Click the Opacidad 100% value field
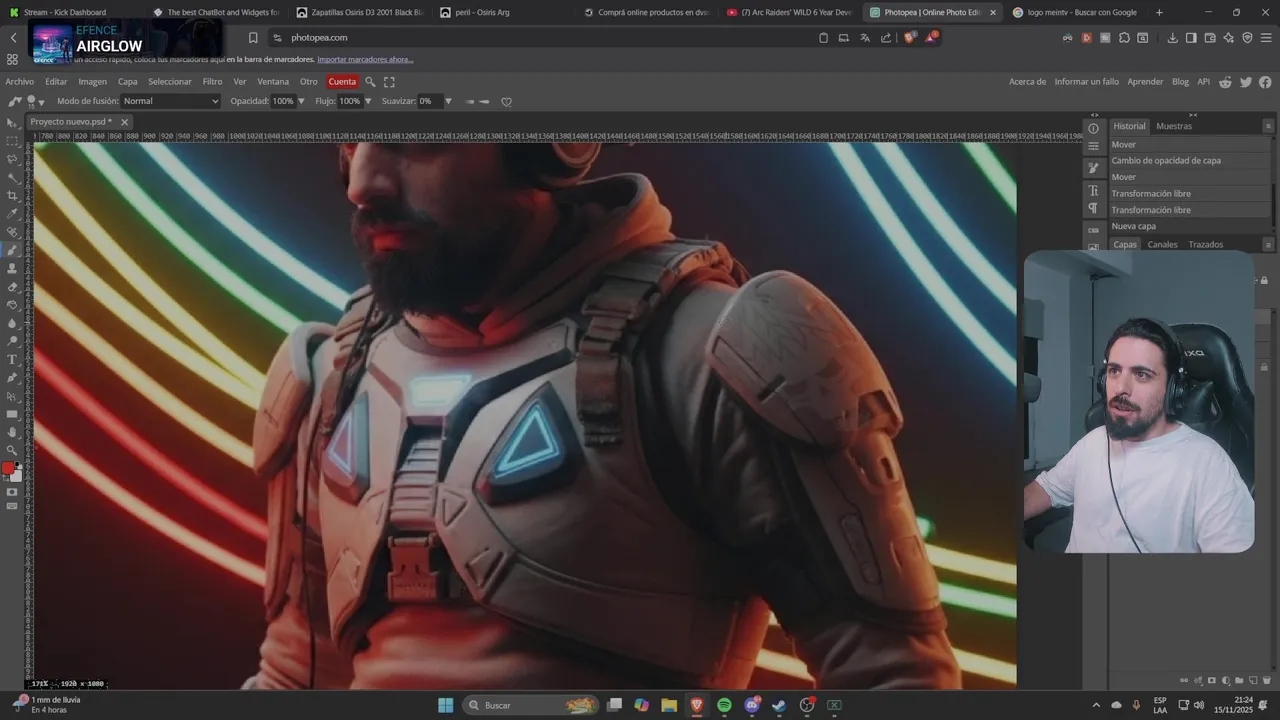The width and height of the screenshot is (1280, 720). 283,101
